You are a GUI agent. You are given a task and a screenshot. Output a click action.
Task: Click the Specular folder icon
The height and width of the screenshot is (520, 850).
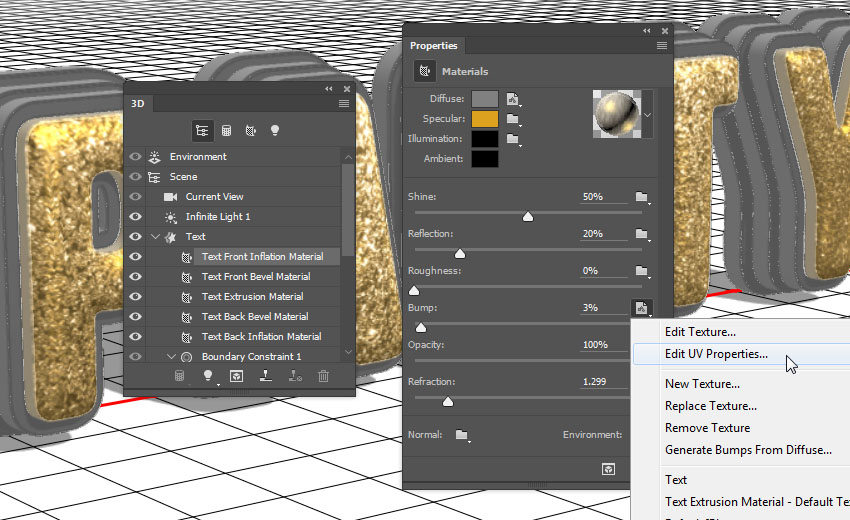tap(514, 119)
